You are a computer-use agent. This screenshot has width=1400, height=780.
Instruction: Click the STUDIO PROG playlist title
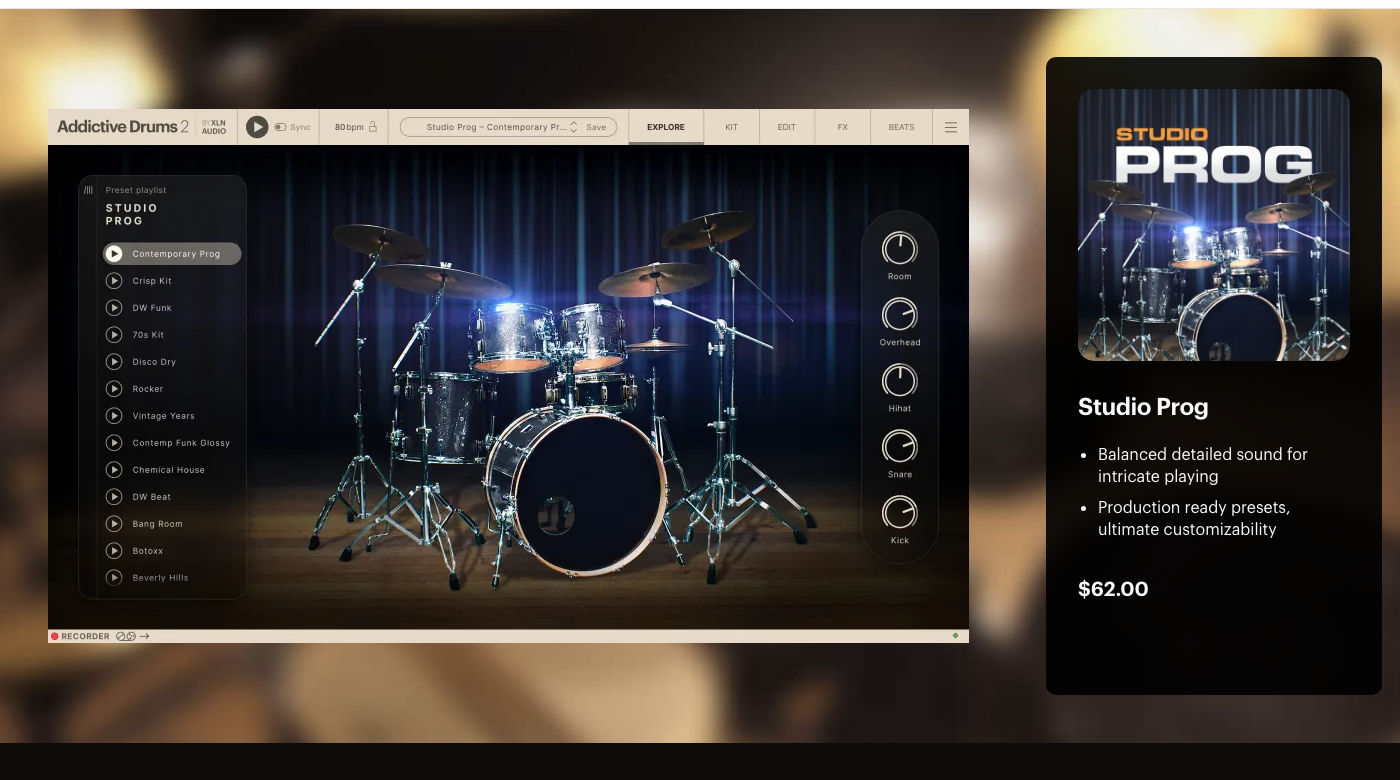pos(132,214)
